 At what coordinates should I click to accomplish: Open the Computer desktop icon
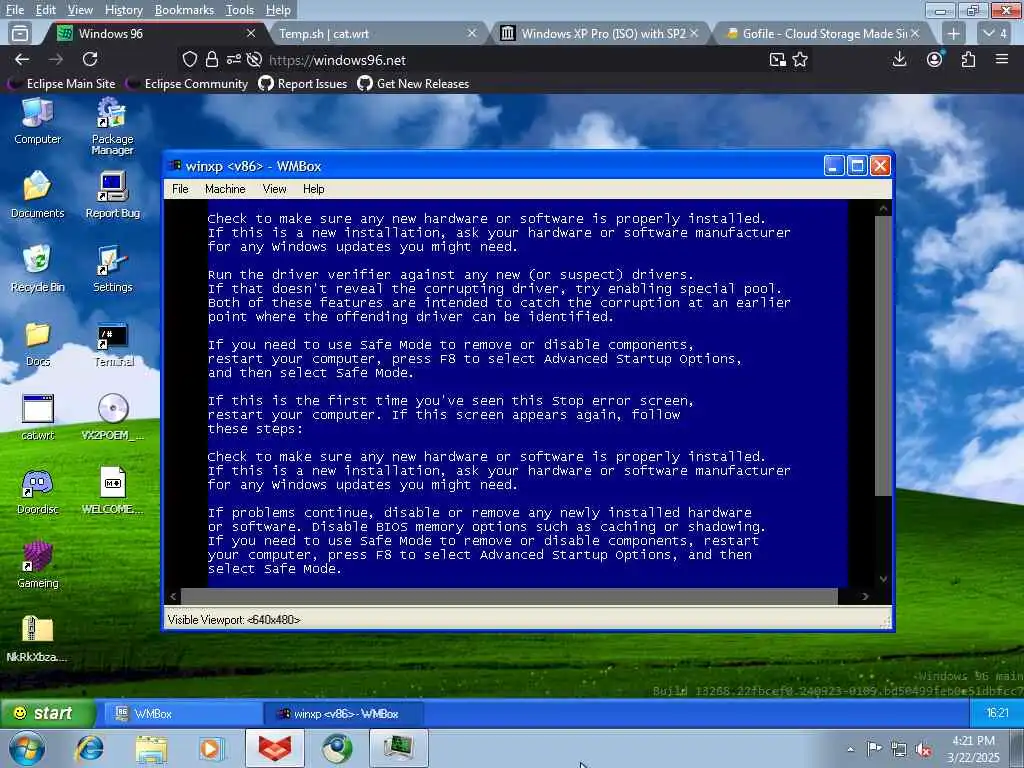tap(37, 121)
